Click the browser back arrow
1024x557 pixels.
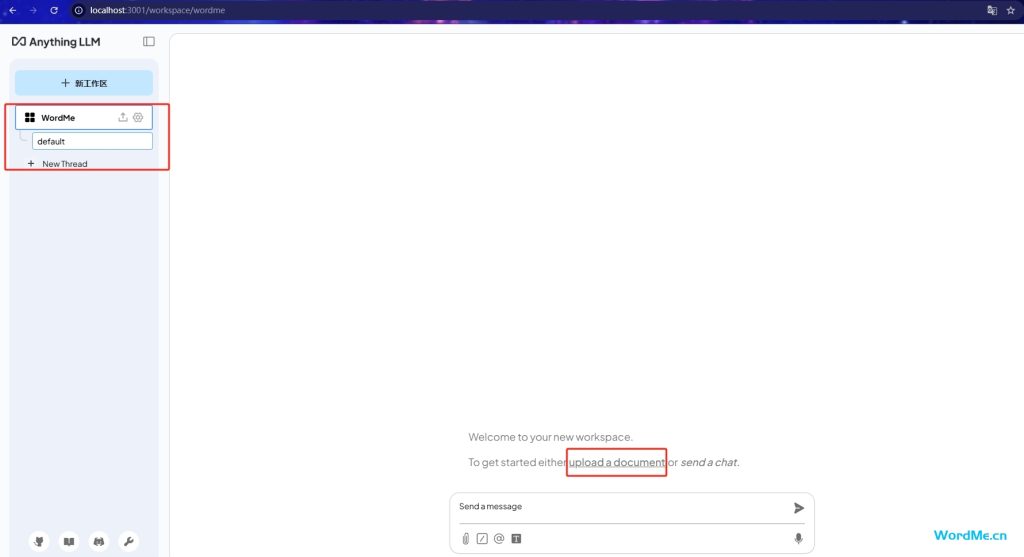[12, 10]
